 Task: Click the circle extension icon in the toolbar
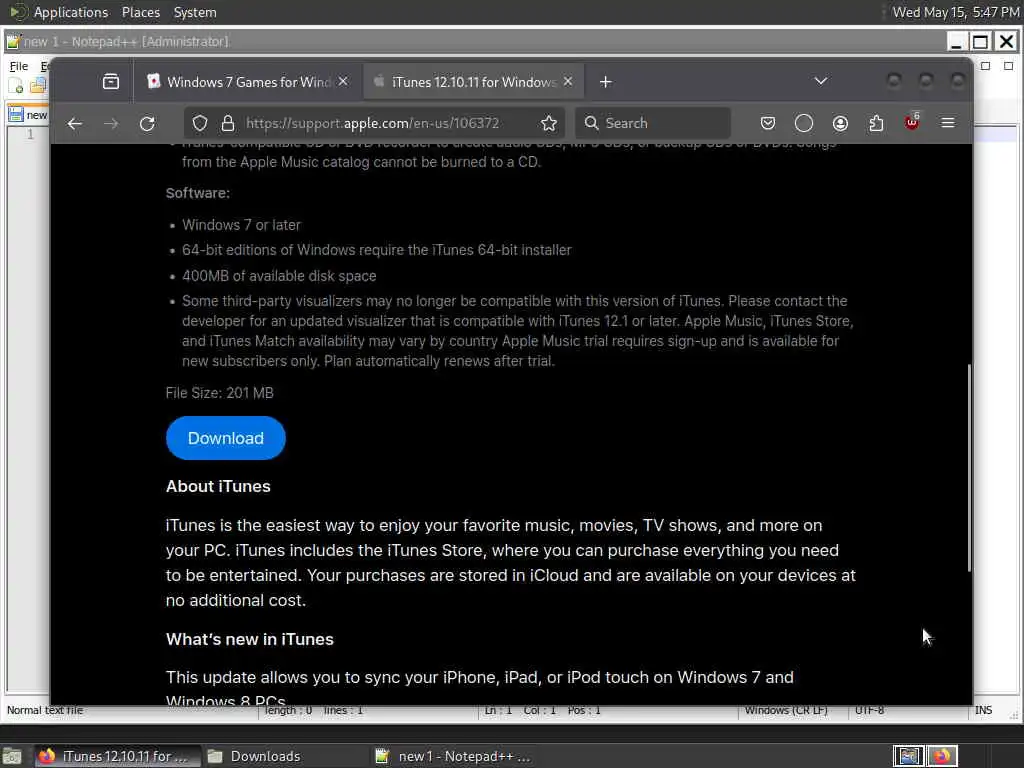click(804, 123)
